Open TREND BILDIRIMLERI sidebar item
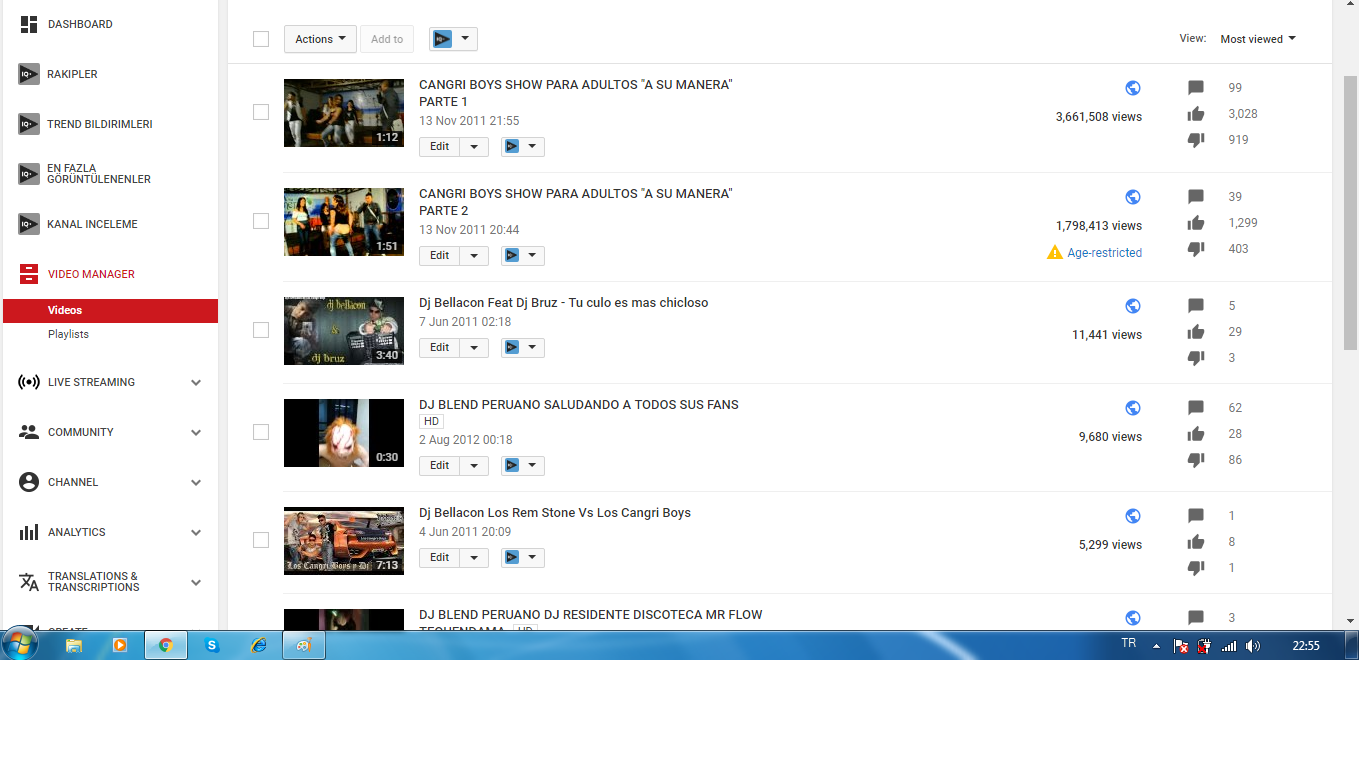 [100, 124]
